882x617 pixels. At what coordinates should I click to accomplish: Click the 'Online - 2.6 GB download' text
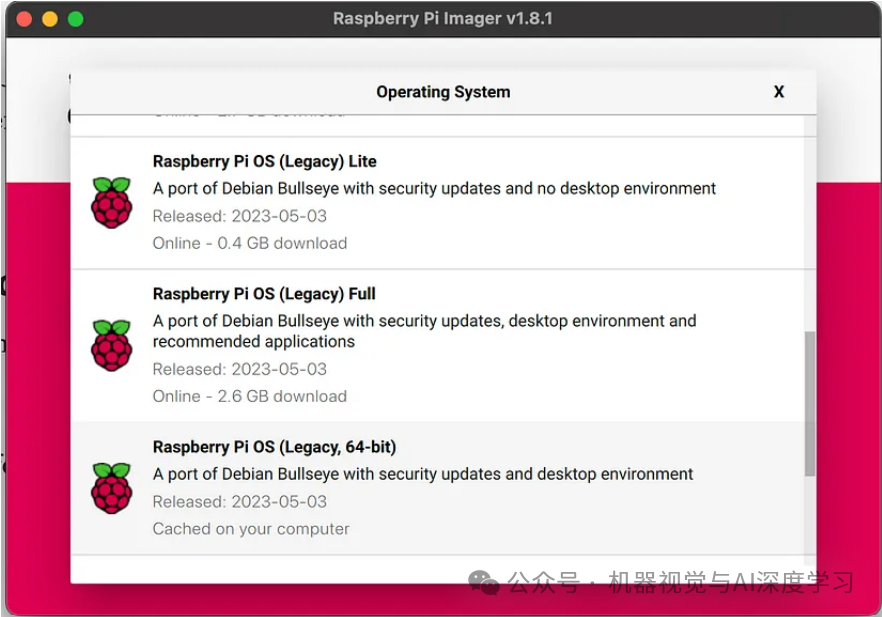pyautogui.click(x=249, y=396)
